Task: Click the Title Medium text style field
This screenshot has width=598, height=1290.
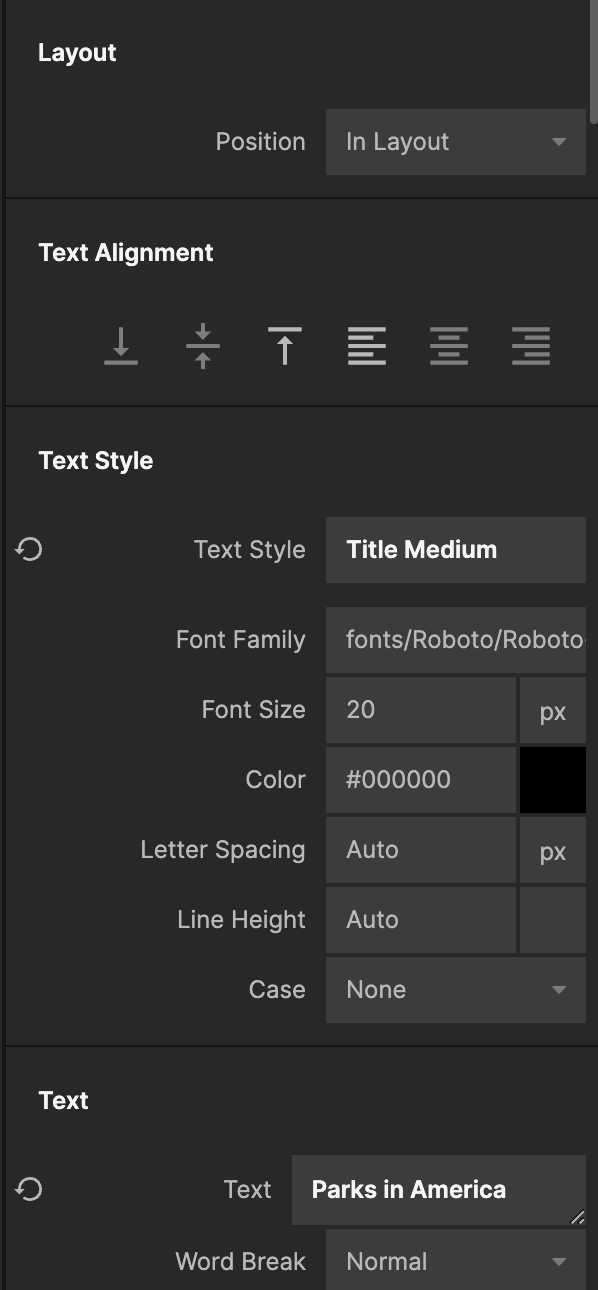Action: click(456, 549)
